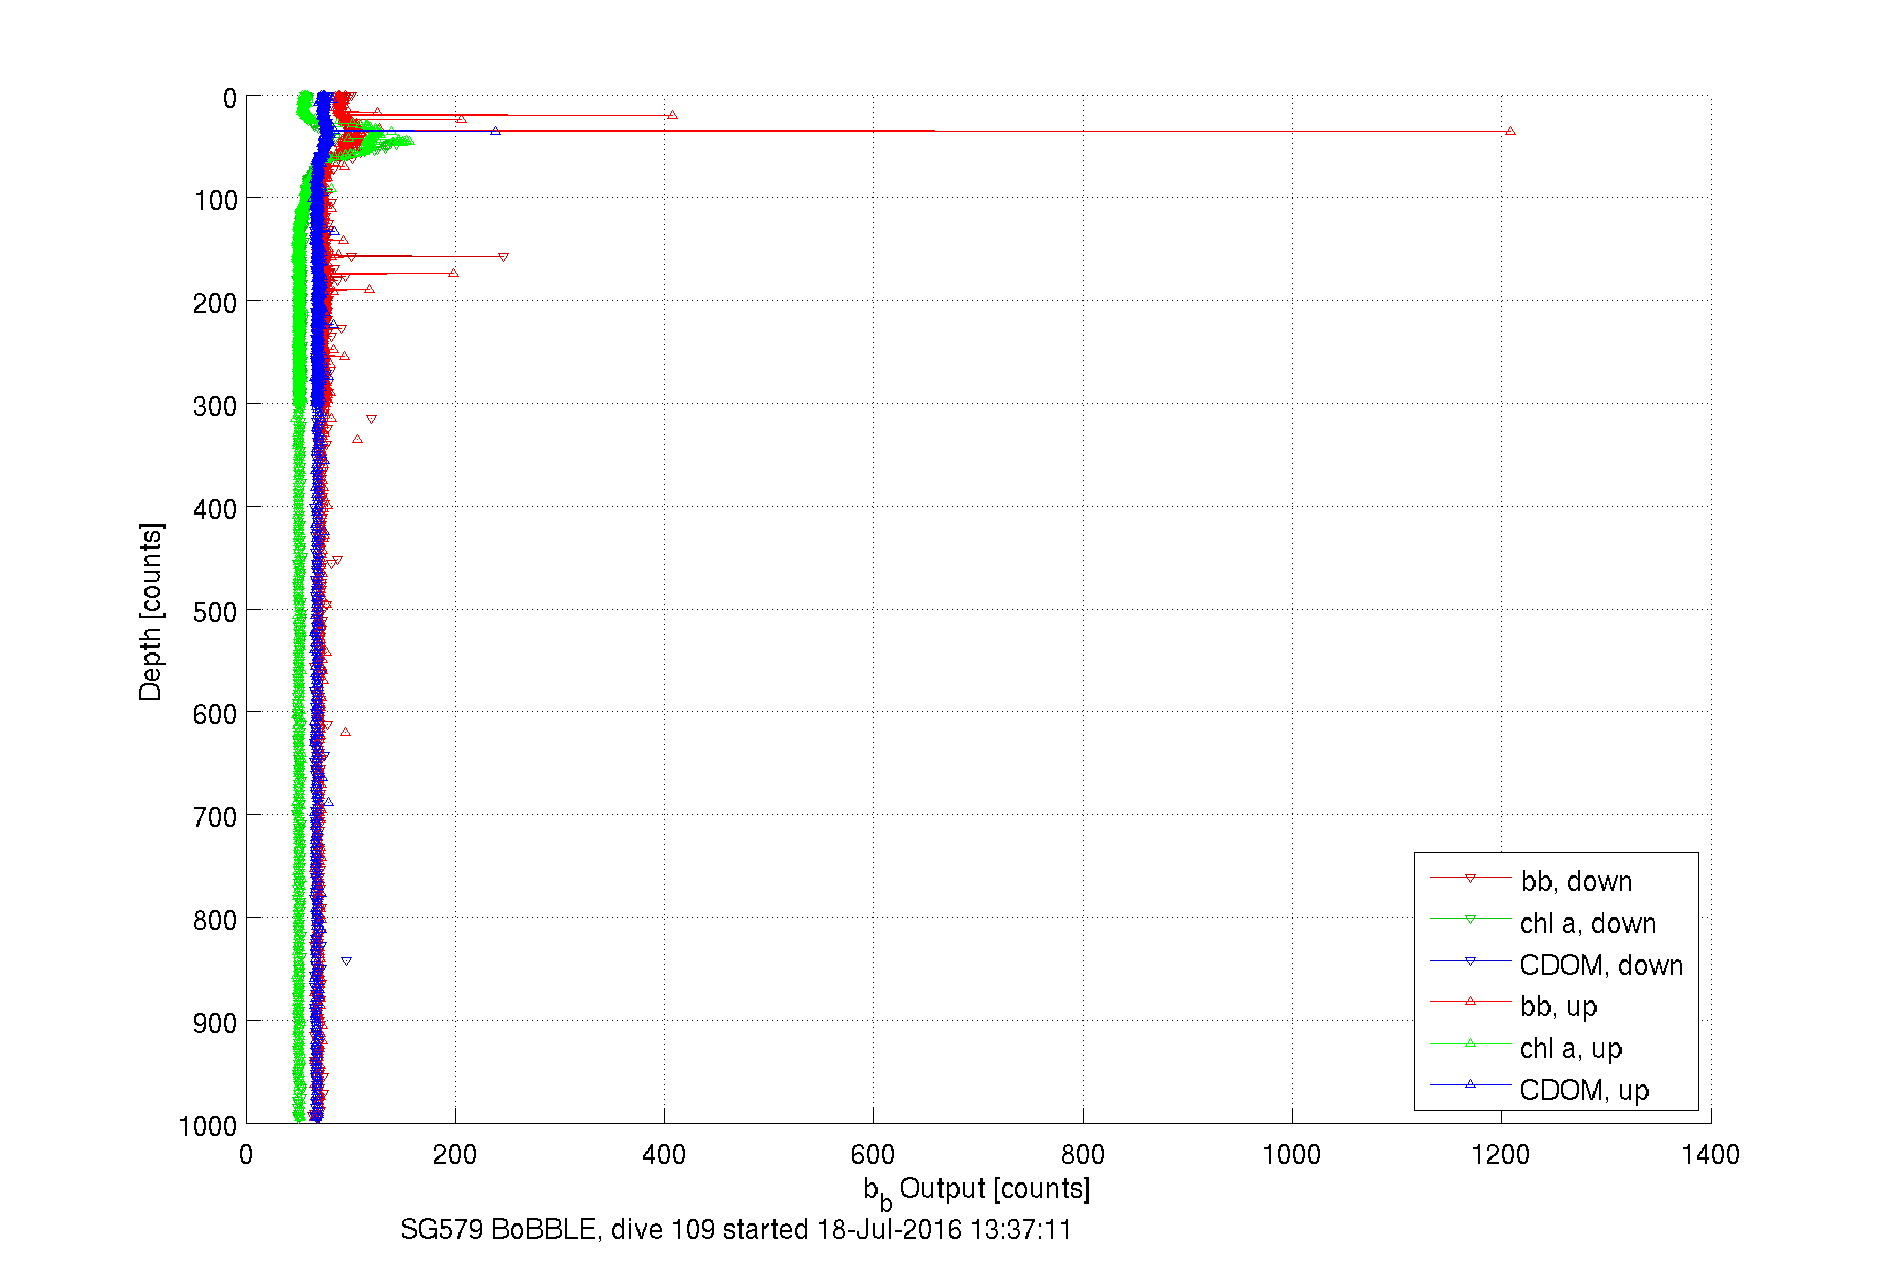Click the 'bb Output [counts]' x-axis label
This screenshot has height=1262, width=1891.
pyautogui.click(x=977, y=1191)
